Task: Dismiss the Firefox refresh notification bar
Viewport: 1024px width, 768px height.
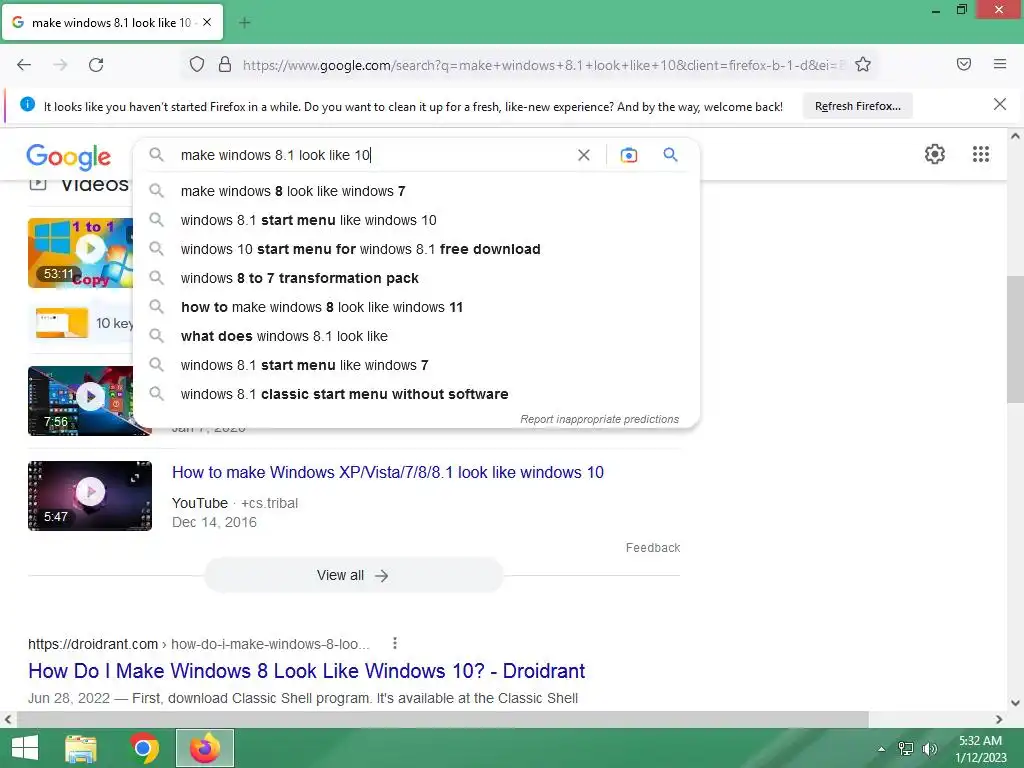Action: coord(999,104)
